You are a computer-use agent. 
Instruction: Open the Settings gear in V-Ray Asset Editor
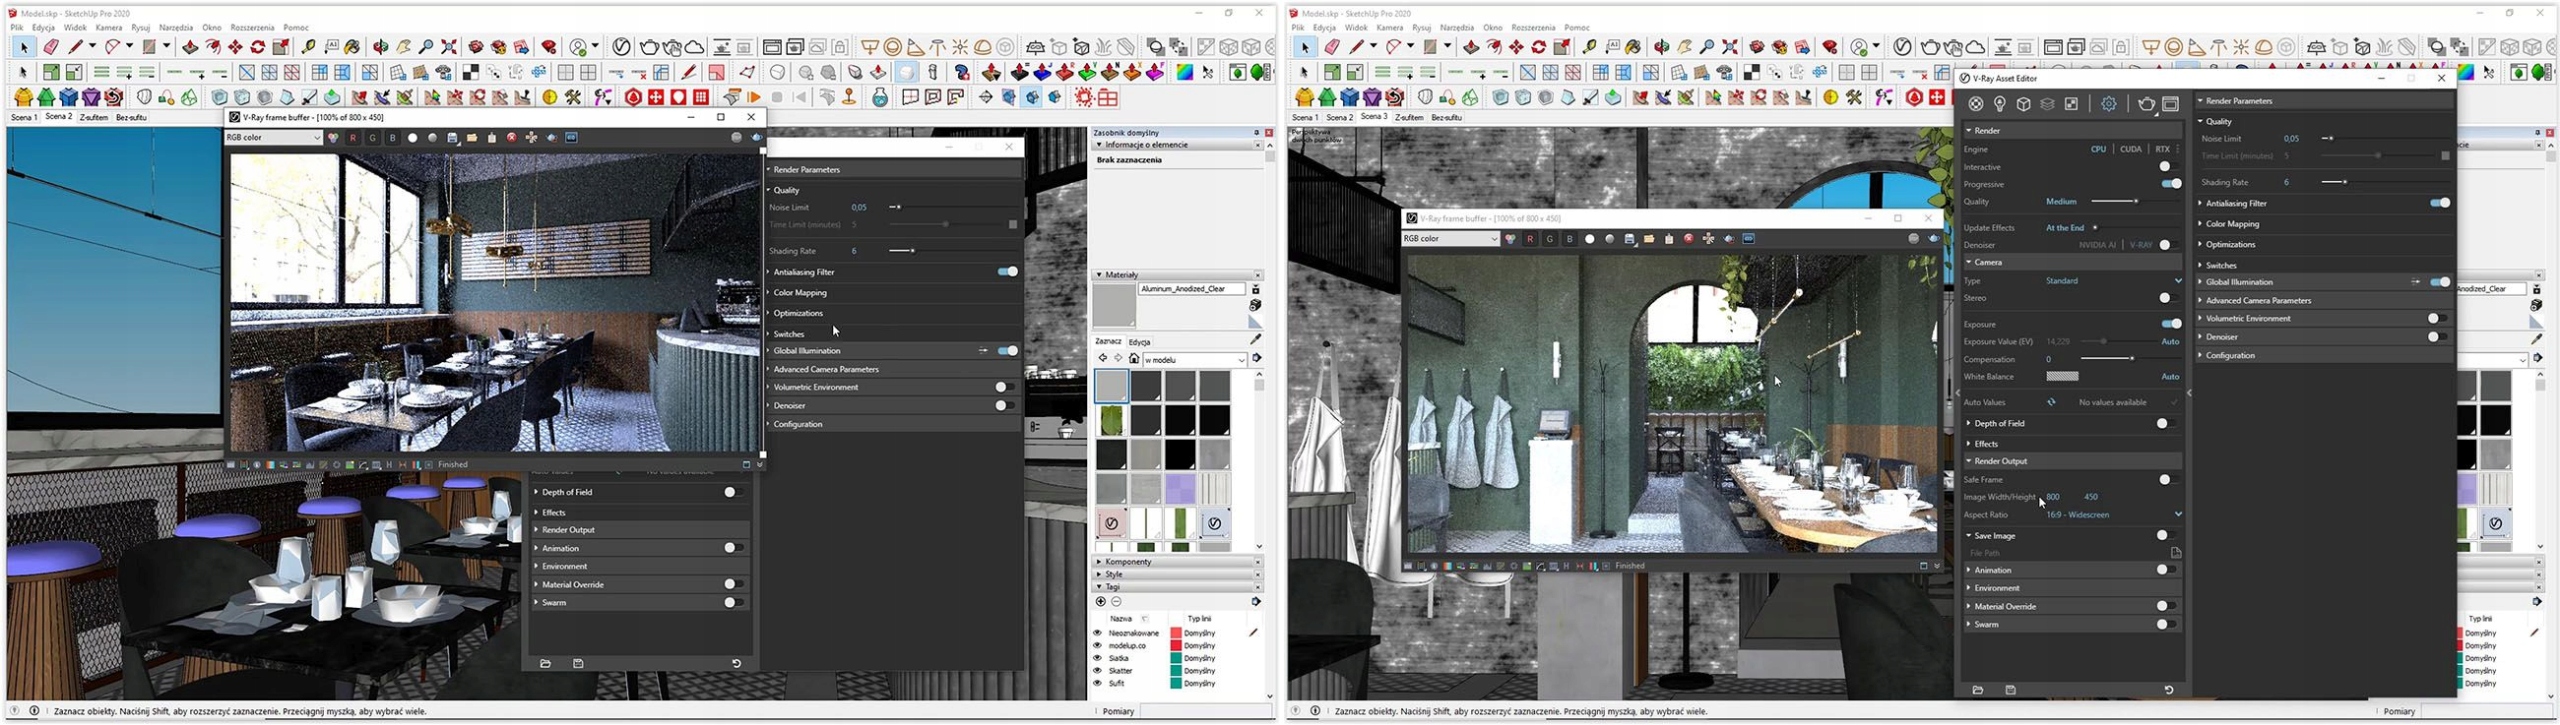coord(2109,104)
